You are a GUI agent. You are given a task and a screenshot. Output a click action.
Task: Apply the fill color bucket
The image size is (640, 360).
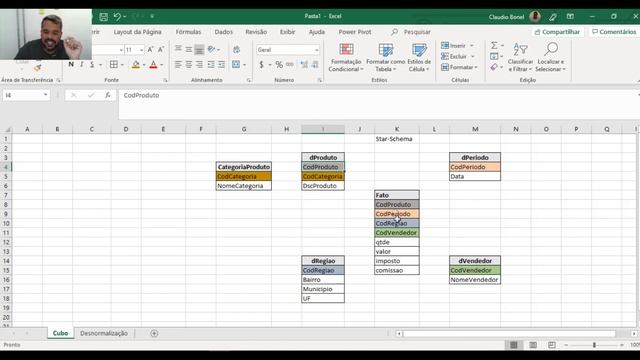[136, 64]
